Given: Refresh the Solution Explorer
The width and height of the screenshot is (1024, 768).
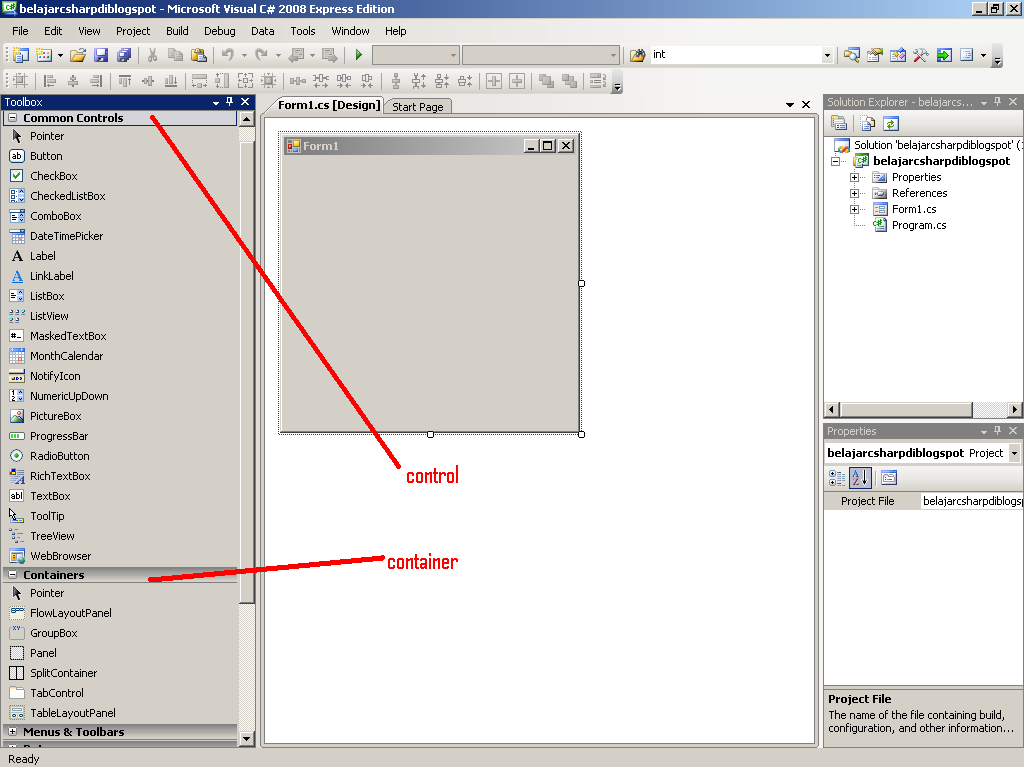Looking at the screenshot, I should pyautogui.click(x=890, y=122).
